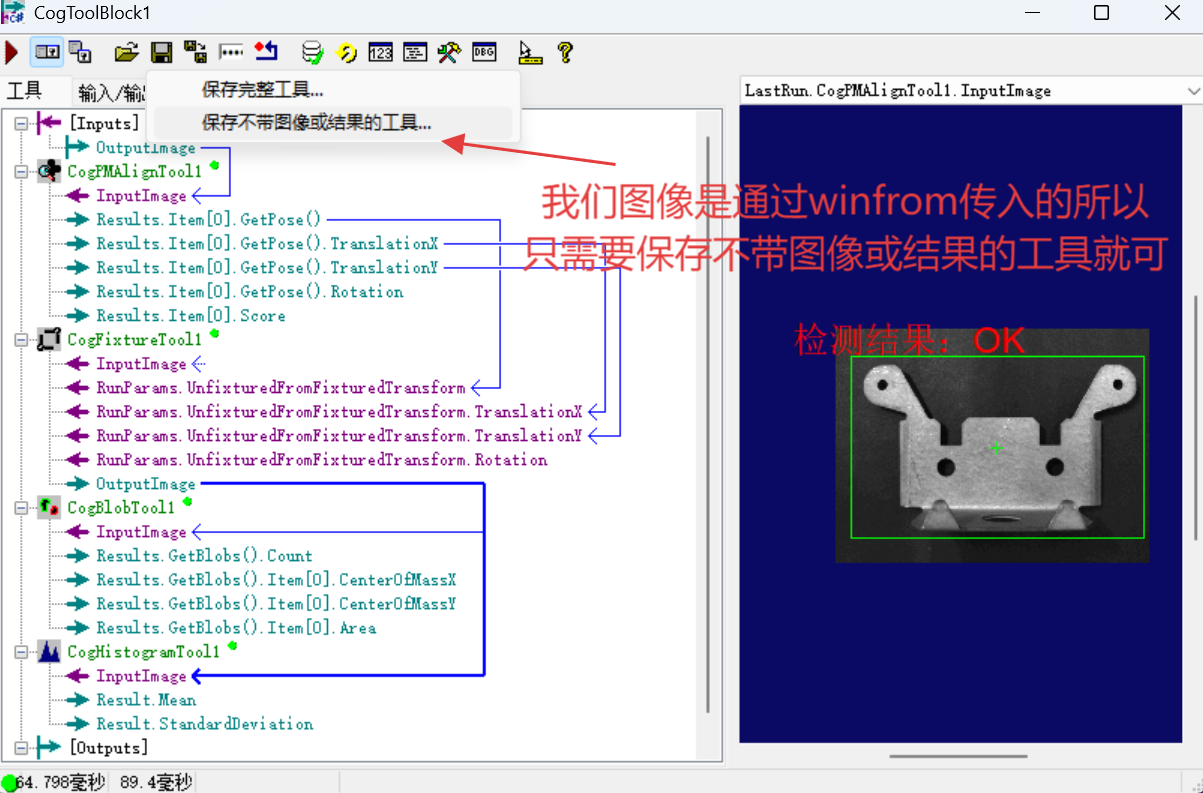The image size is (1203, 793).
Task: Select CogHistogramTool1 label in tree
Action: coord(143,652)
